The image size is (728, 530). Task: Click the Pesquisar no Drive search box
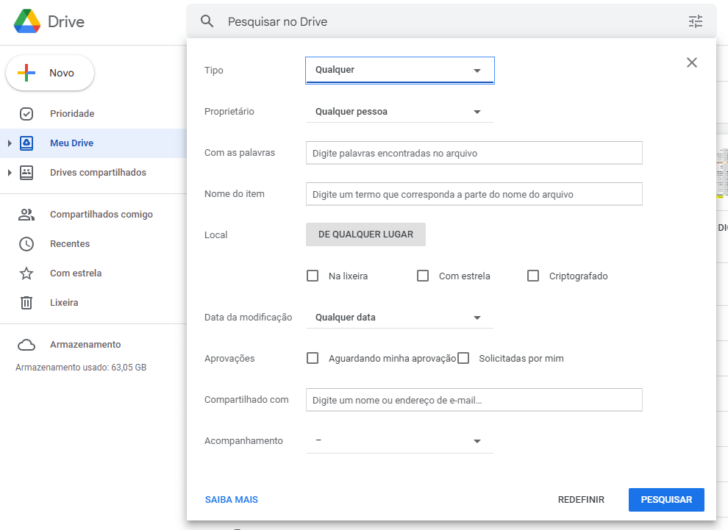(x=450, y=21)
